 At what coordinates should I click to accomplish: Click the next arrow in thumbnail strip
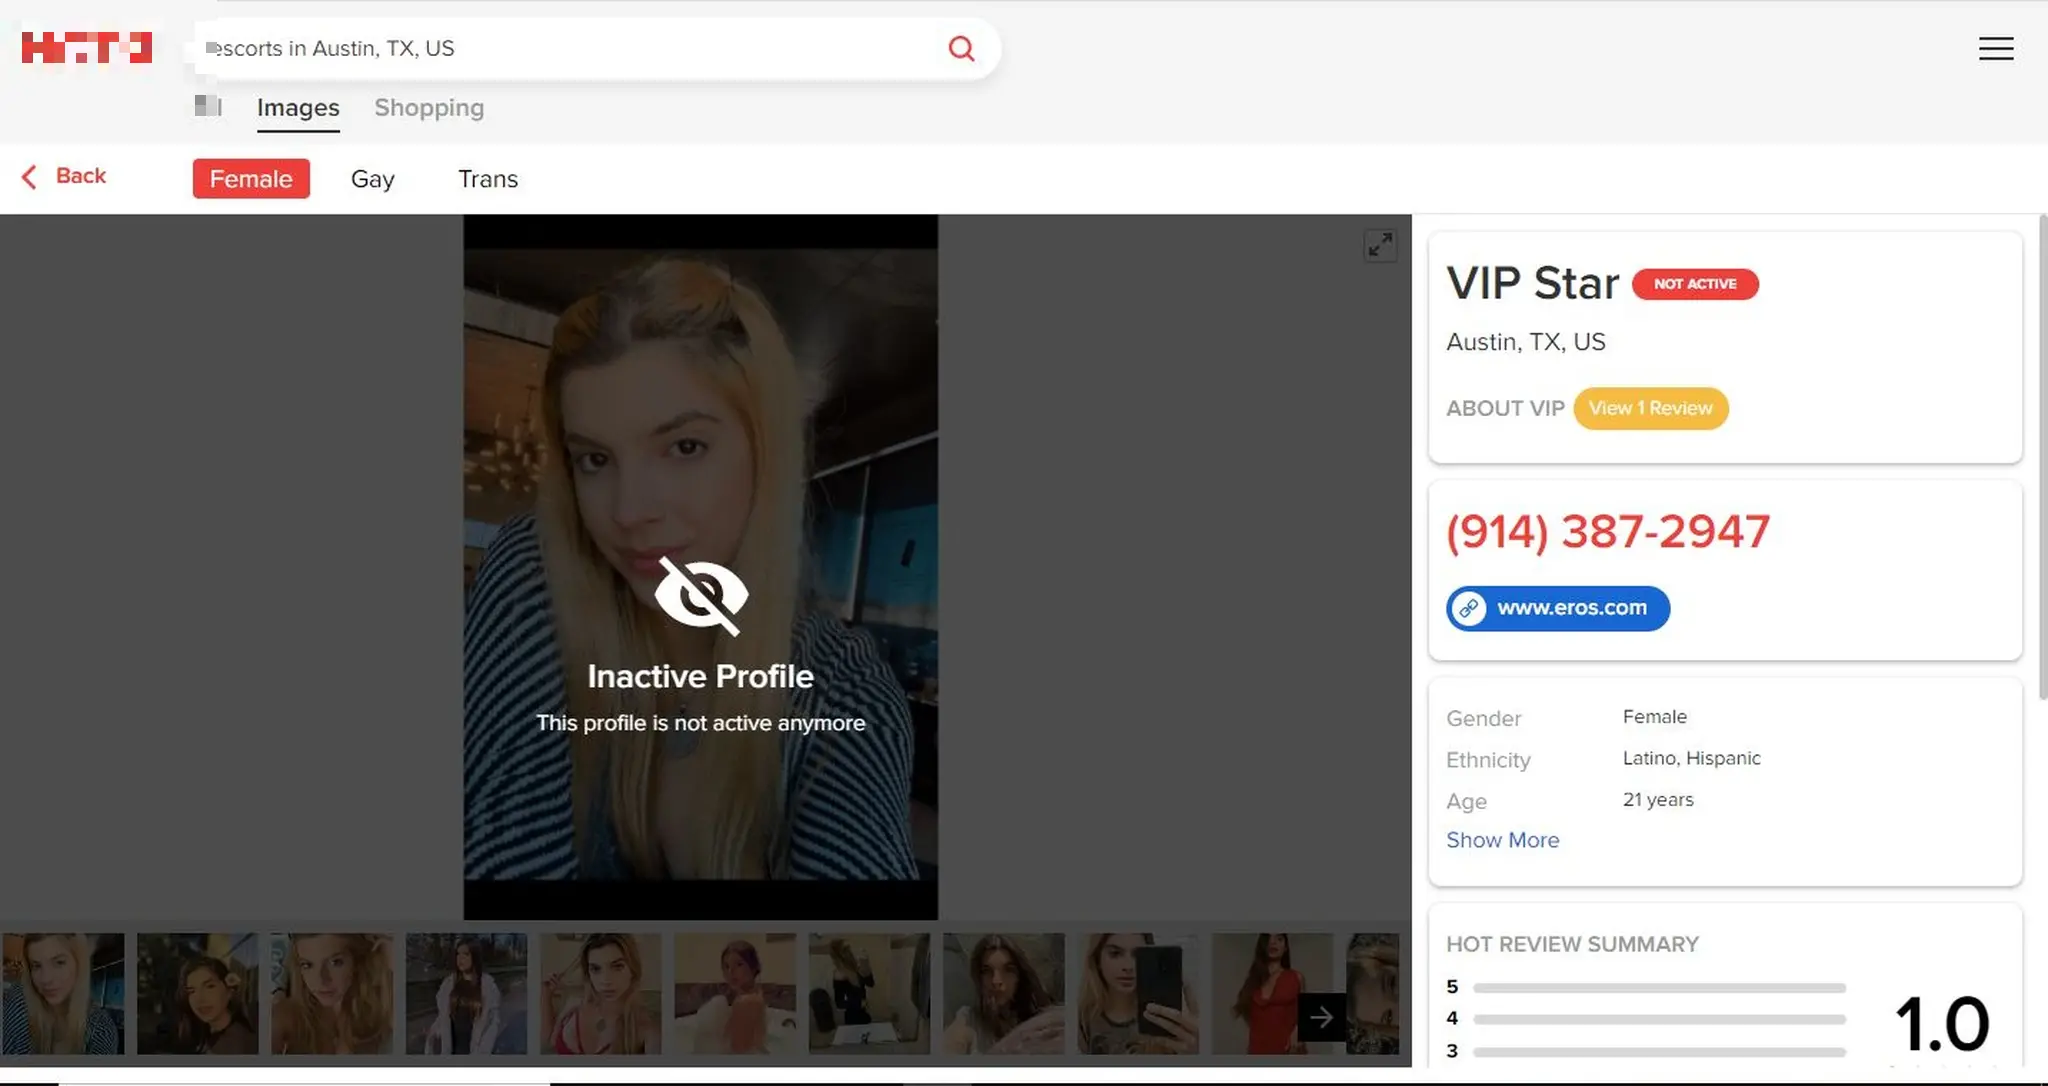pos(1321,1017)
